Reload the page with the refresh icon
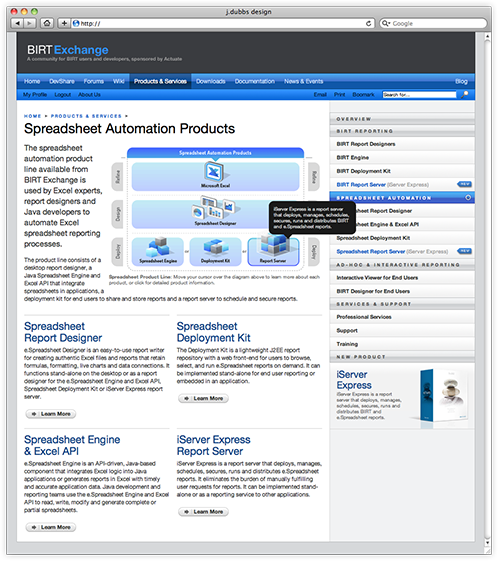Viewport: 498px width, 561px height. coord(368,23)
